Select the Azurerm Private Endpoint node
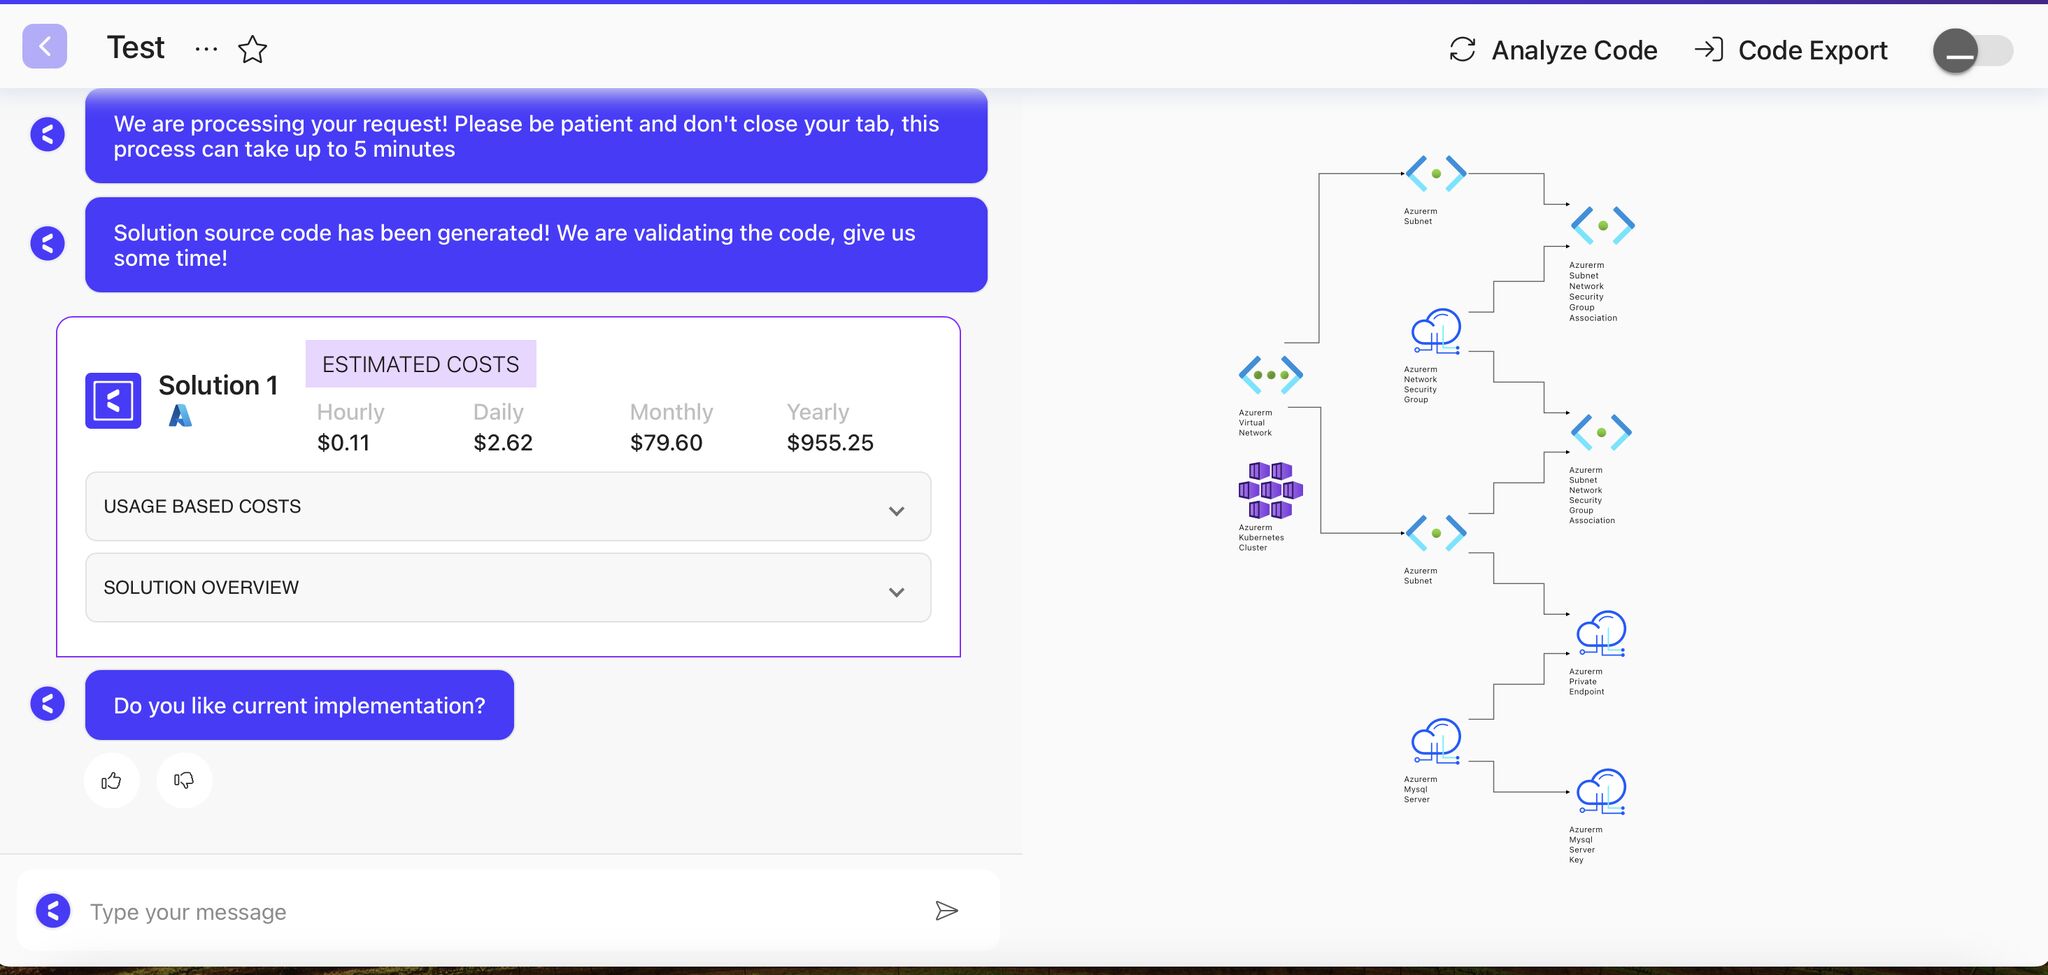Viewport: 2048px width, 975px height. 1601,633
